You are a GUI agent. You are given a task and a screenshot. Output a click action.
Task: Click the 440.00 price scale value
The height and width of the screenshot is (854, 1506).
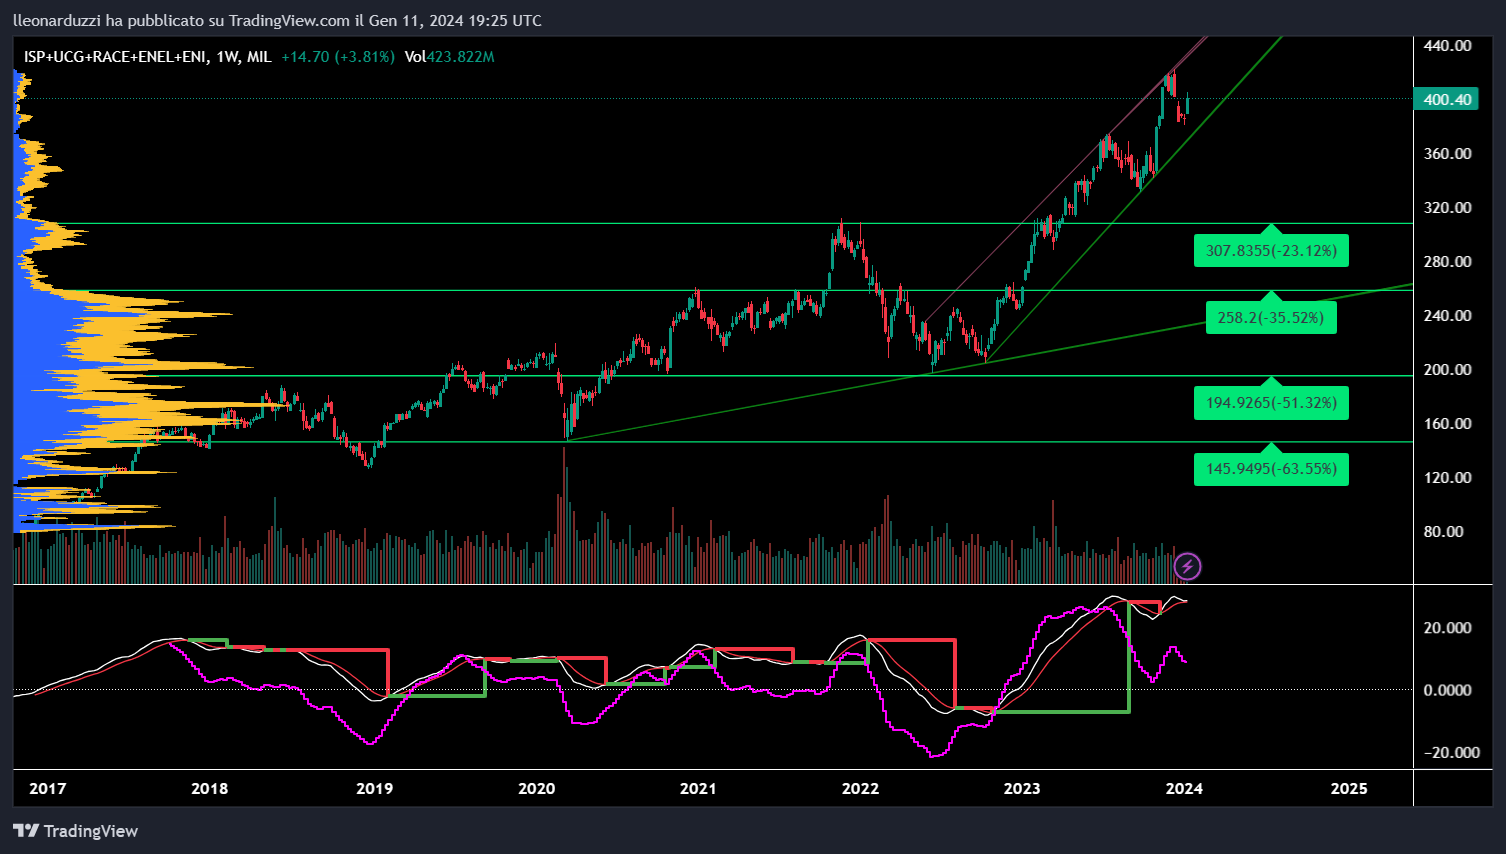click(1447, 45)
